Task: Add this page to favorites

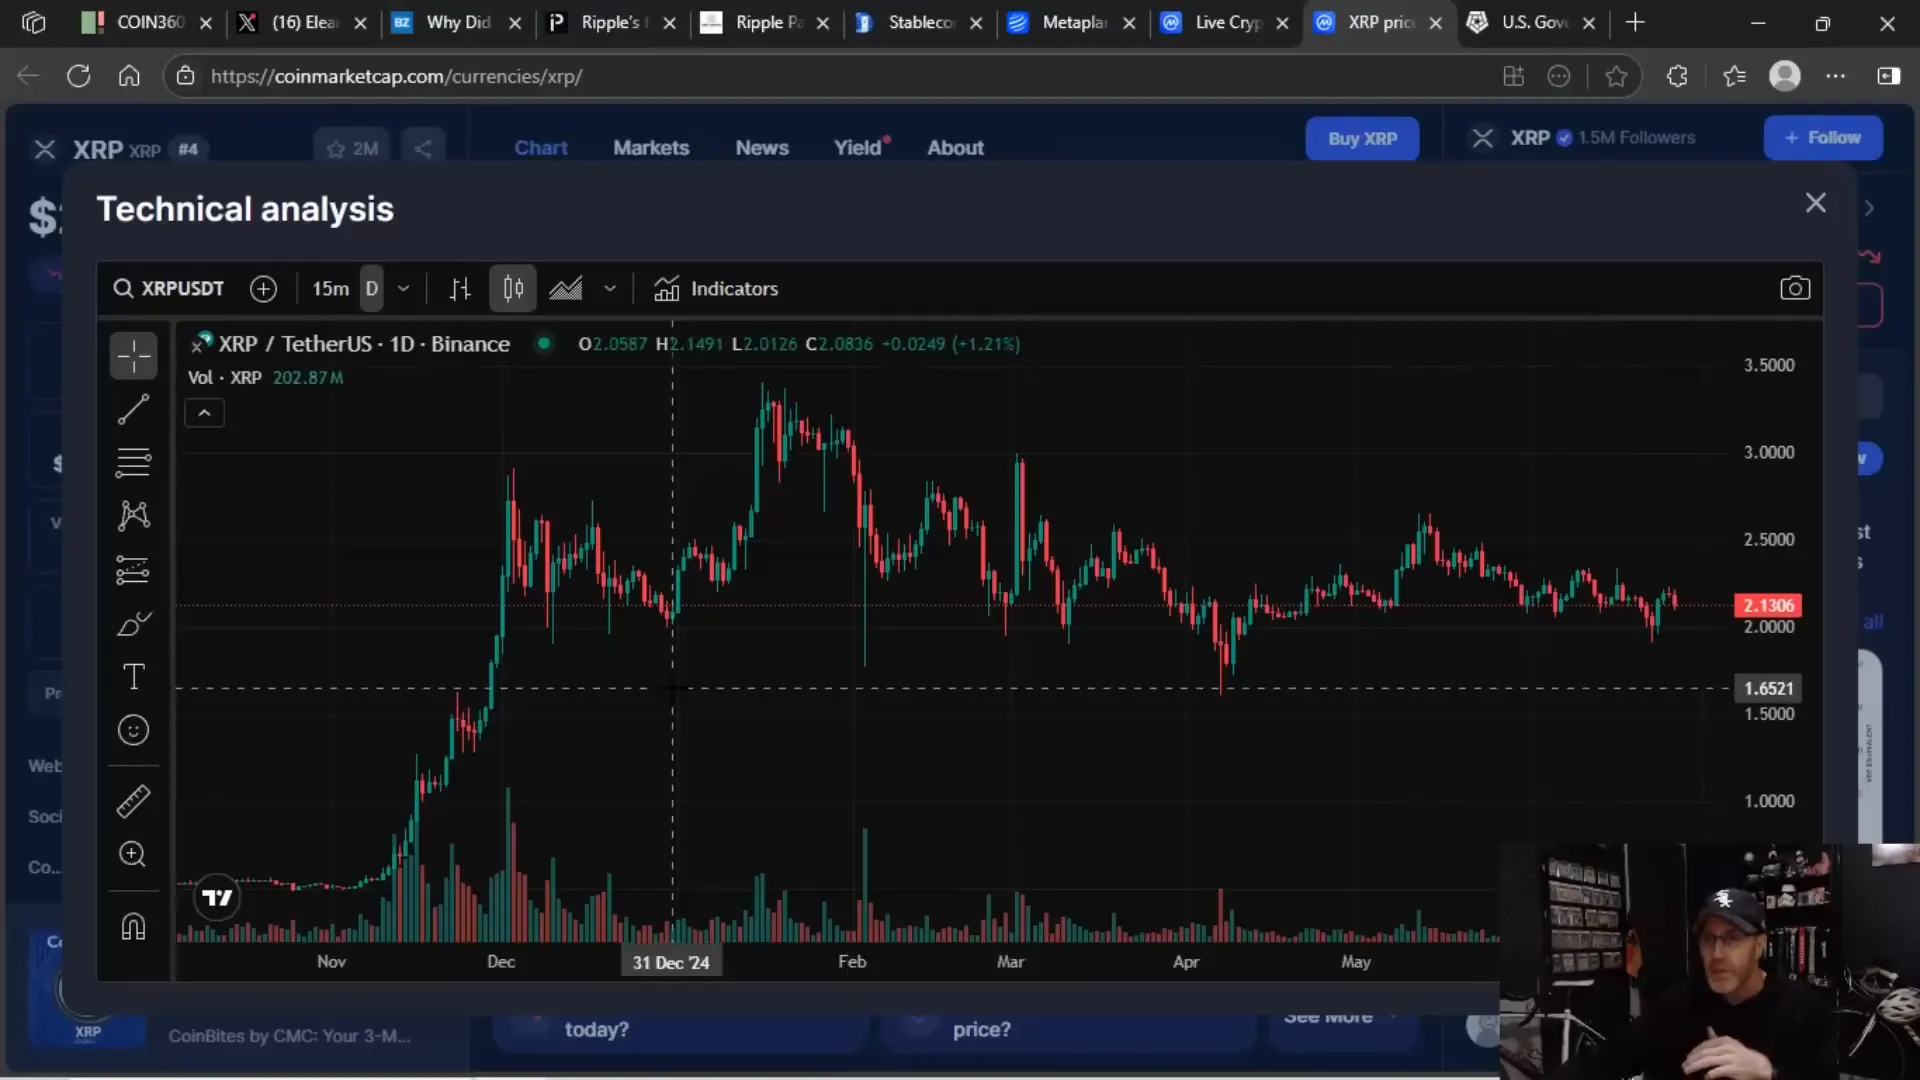Action: (x=1616, y=76)
